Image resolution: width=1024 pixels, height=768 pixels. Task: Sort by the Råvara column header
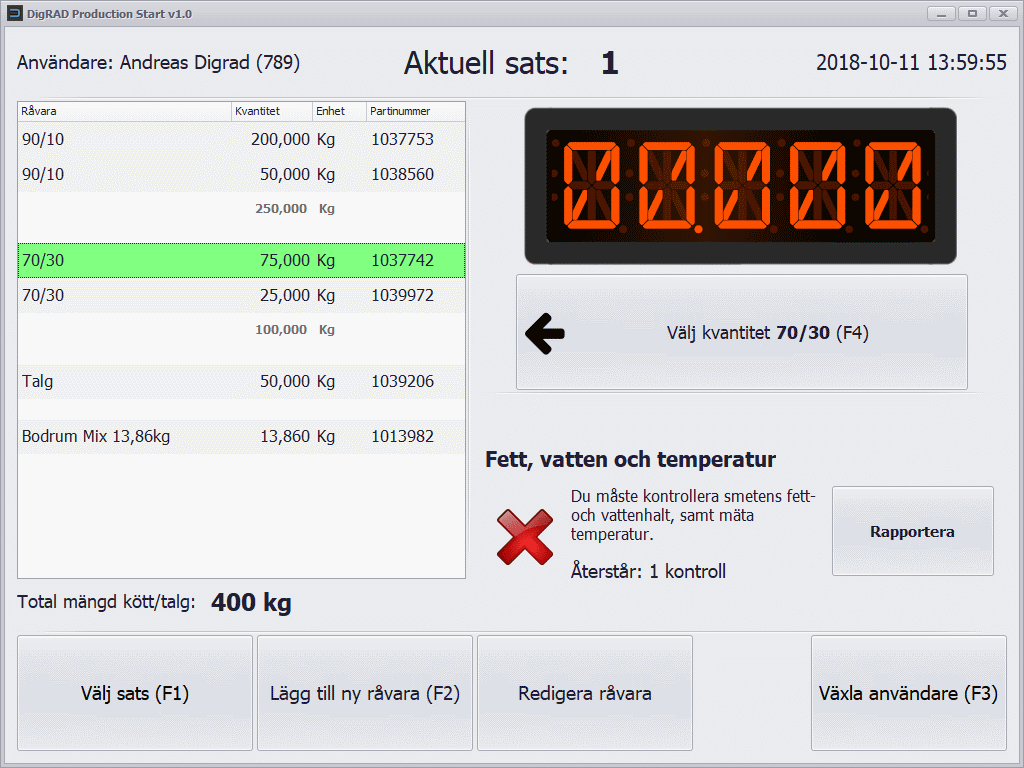coord(124,111)
